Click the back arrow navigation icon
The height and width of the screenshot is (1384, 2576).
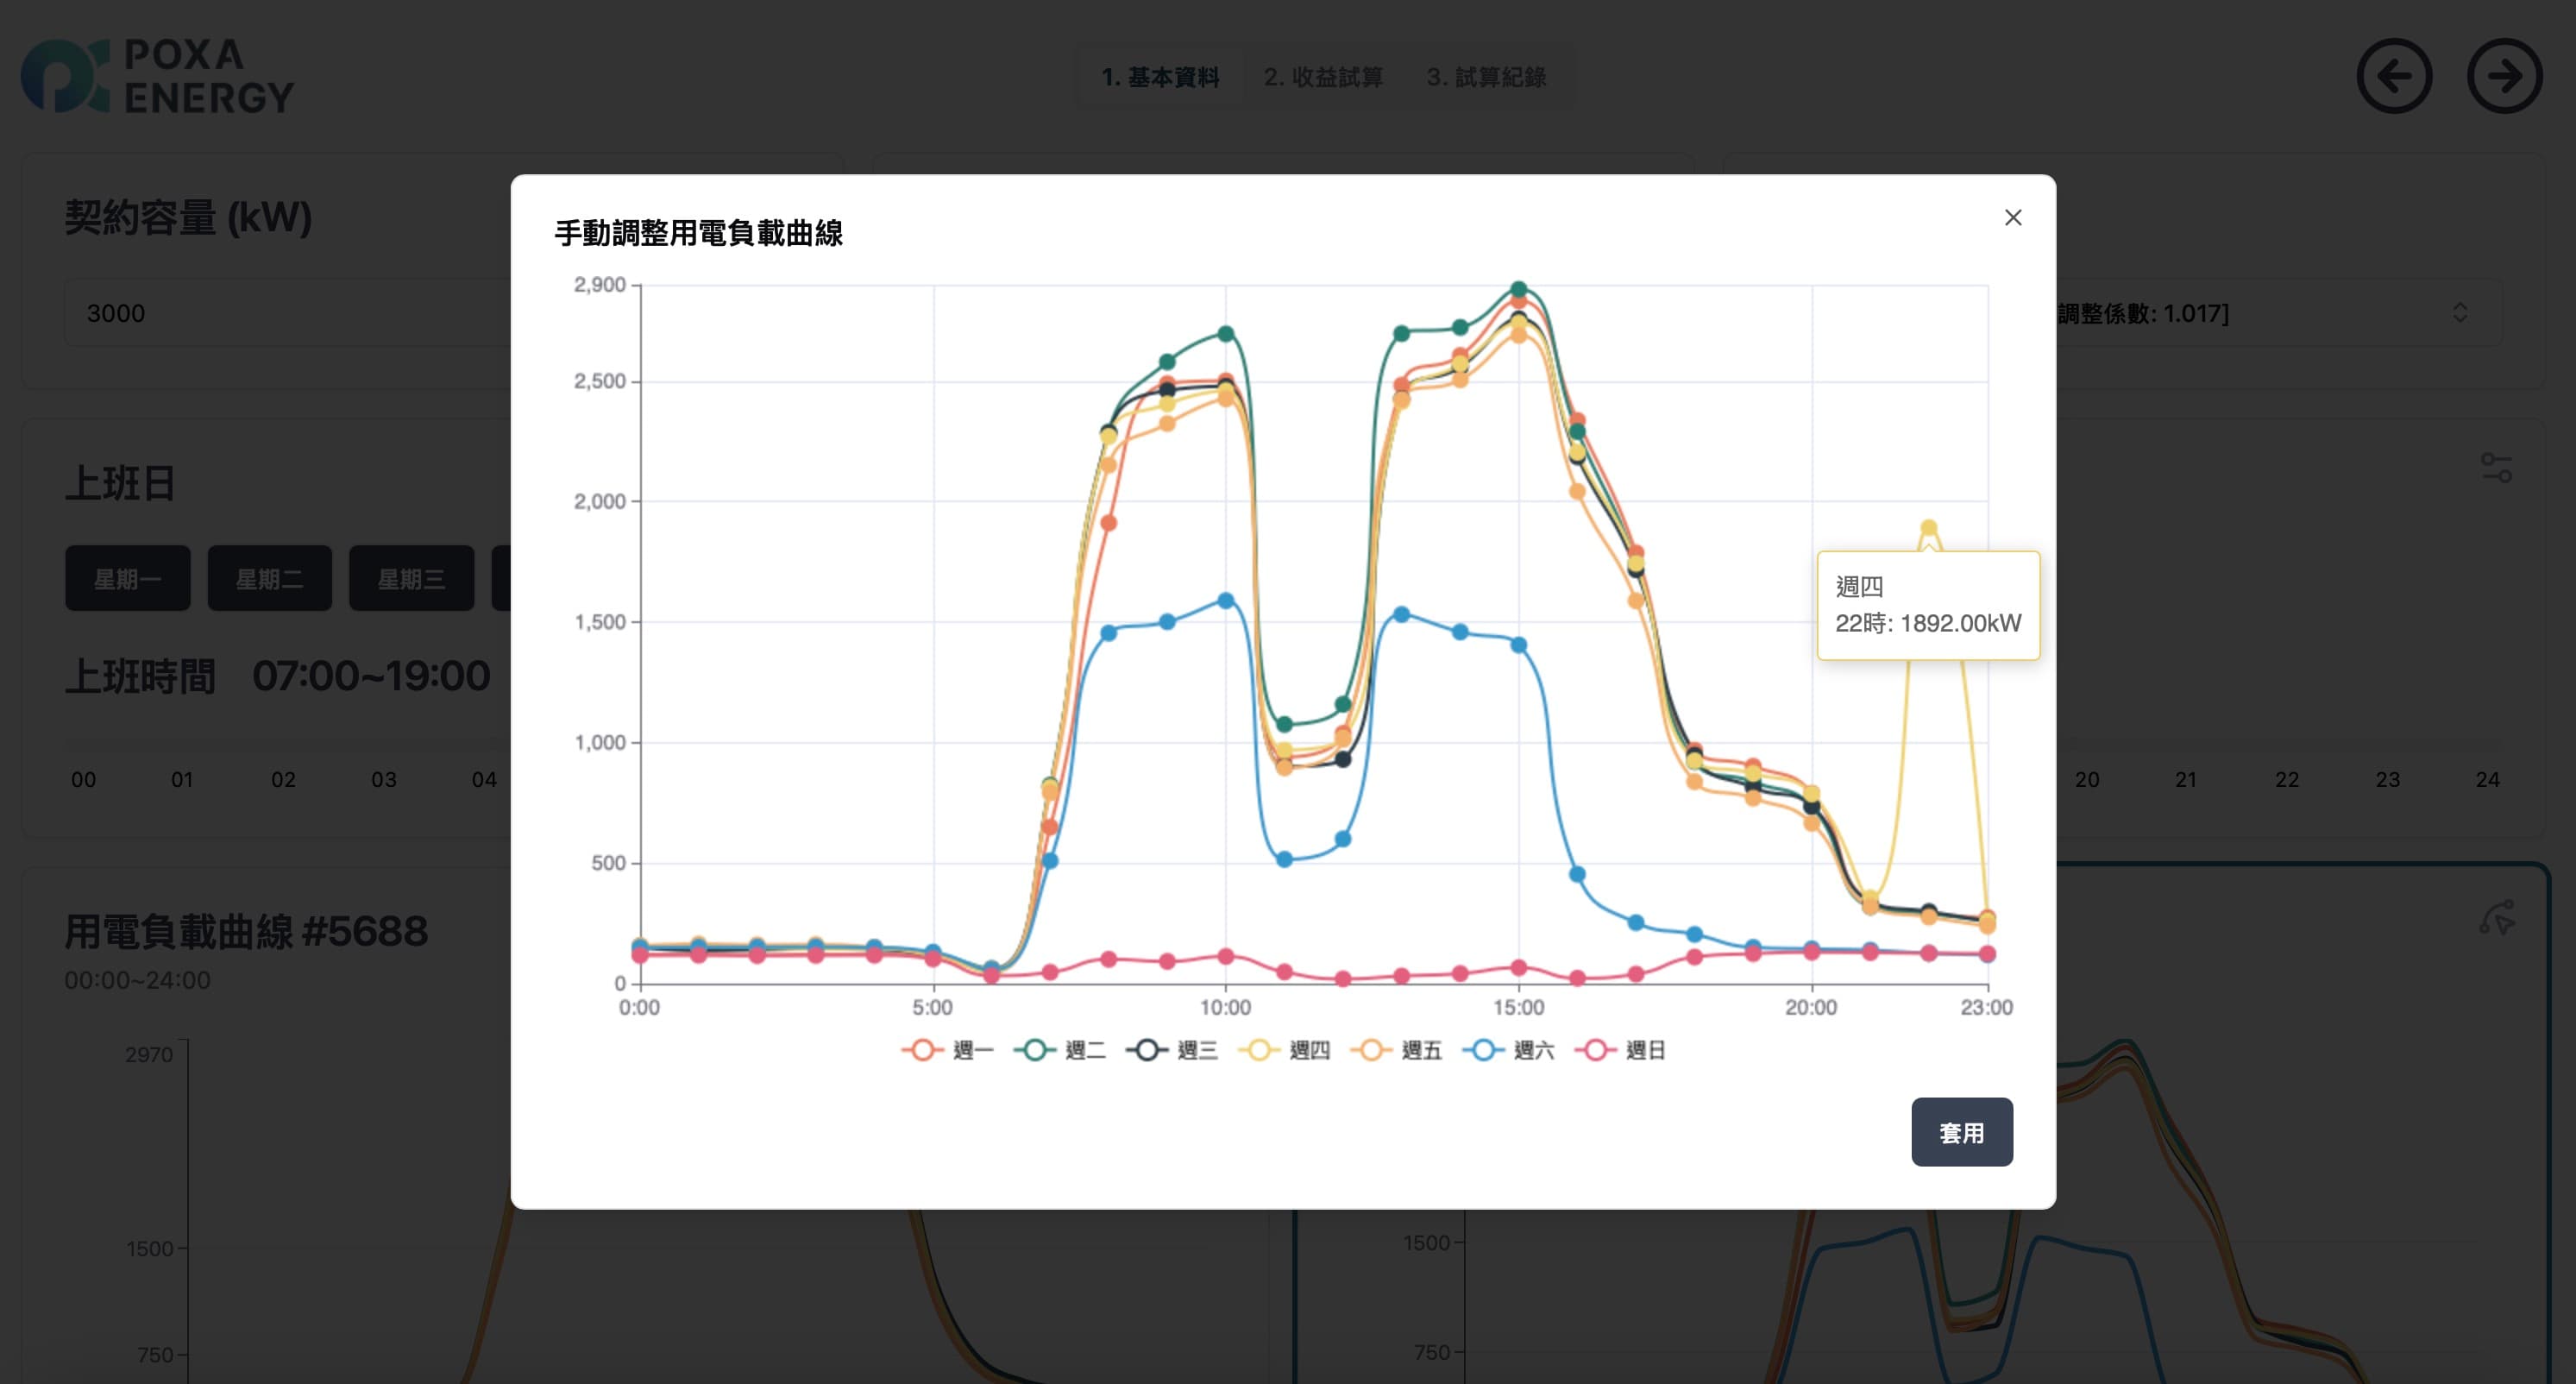click(2394, 76)
